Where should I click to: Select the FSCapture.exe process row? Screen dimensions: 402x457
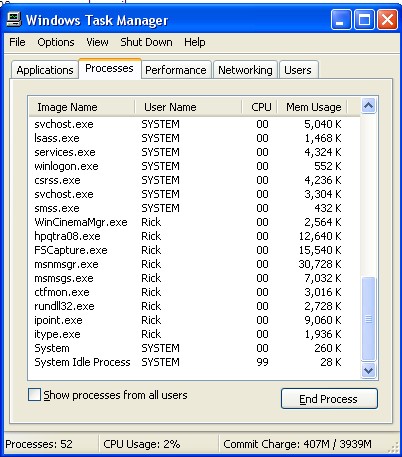tap(194, 250)
